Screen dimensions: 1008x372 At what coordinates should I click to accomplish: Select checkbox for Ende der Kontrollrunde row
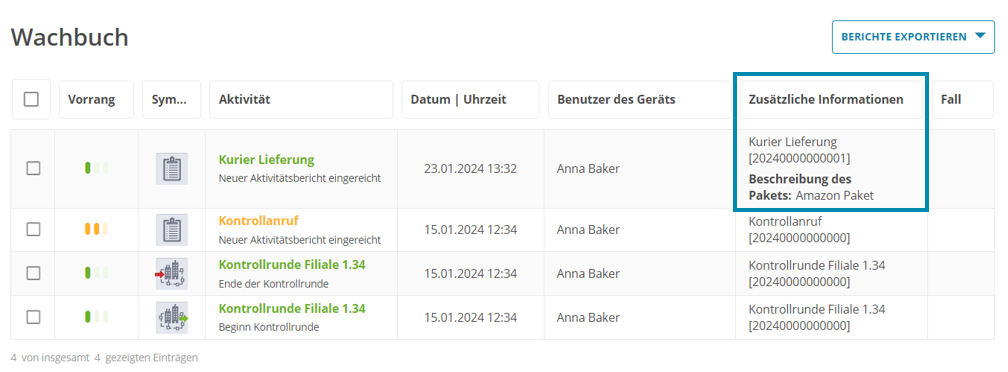tap(33, 273)
